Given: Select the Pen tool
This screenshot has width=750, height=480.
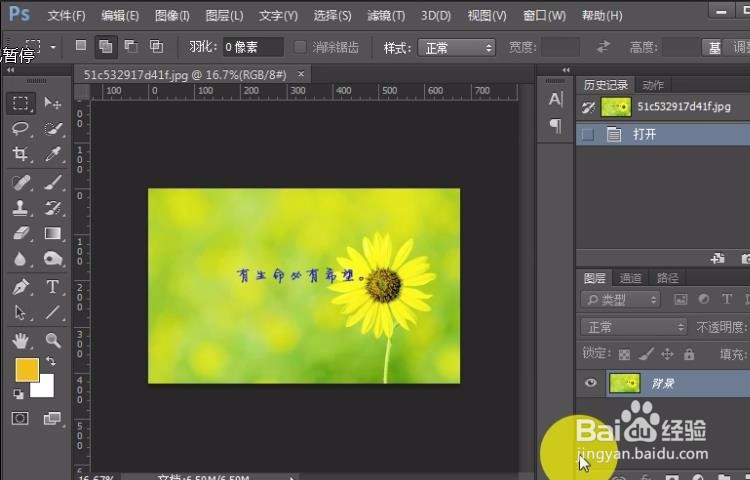Looking at the screenshot, I should (20, 287).
